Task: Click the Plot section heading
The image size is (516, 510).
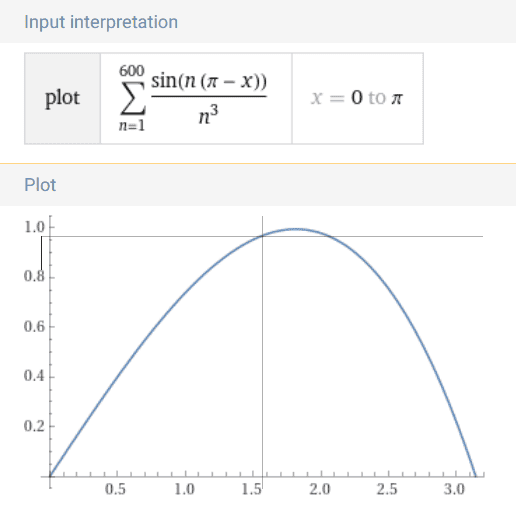Action: pos(40,185)
